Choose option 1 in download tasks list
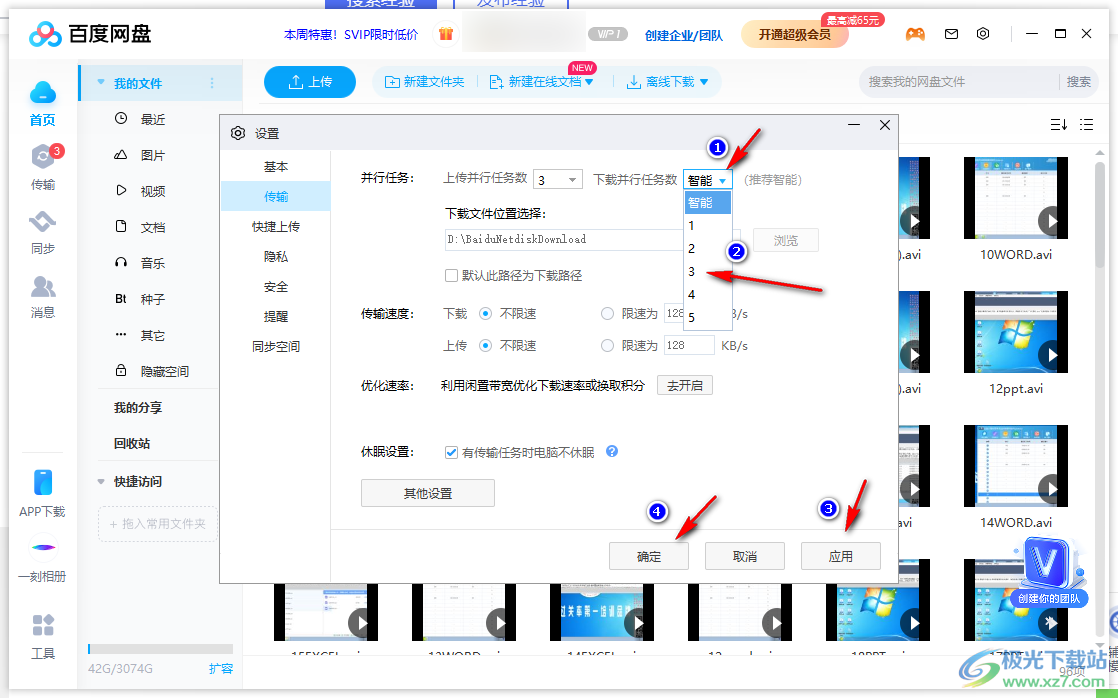1118x698 pixels. click(708, 225)
